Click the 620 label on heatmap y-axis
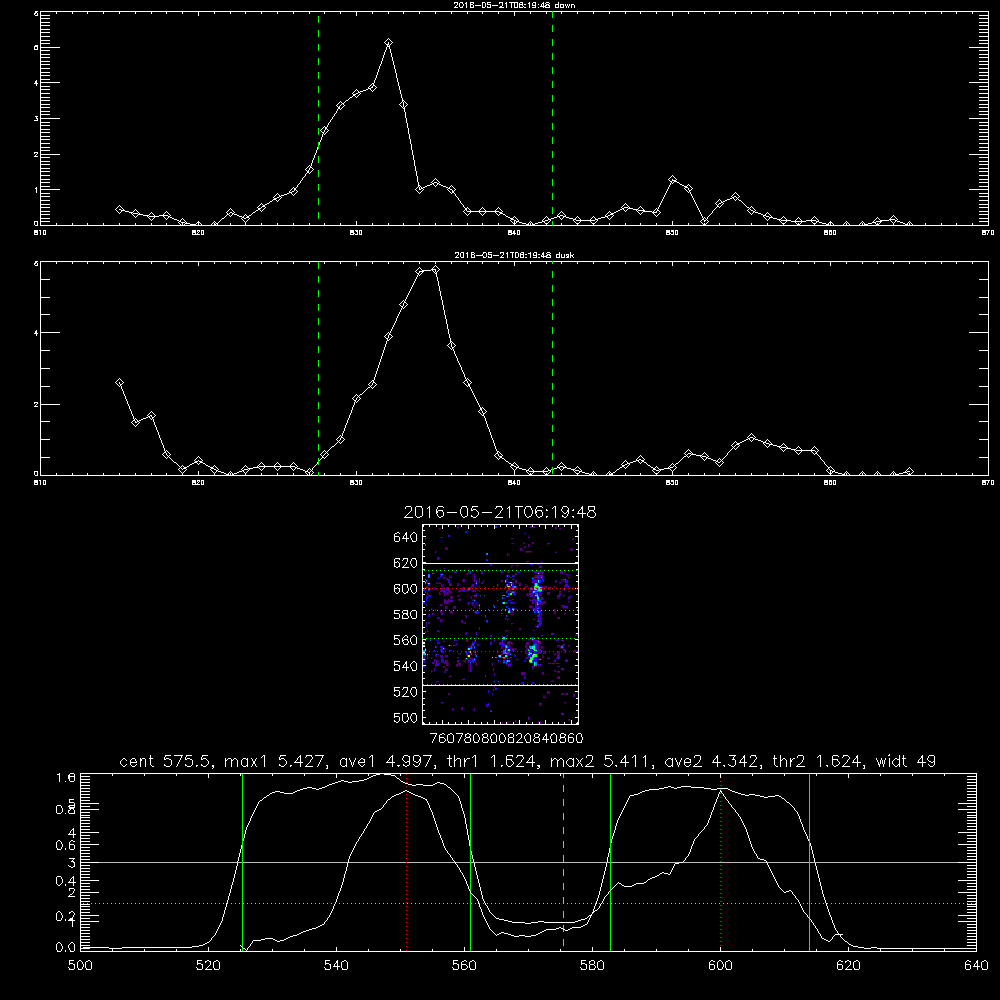 pos(405,563)
